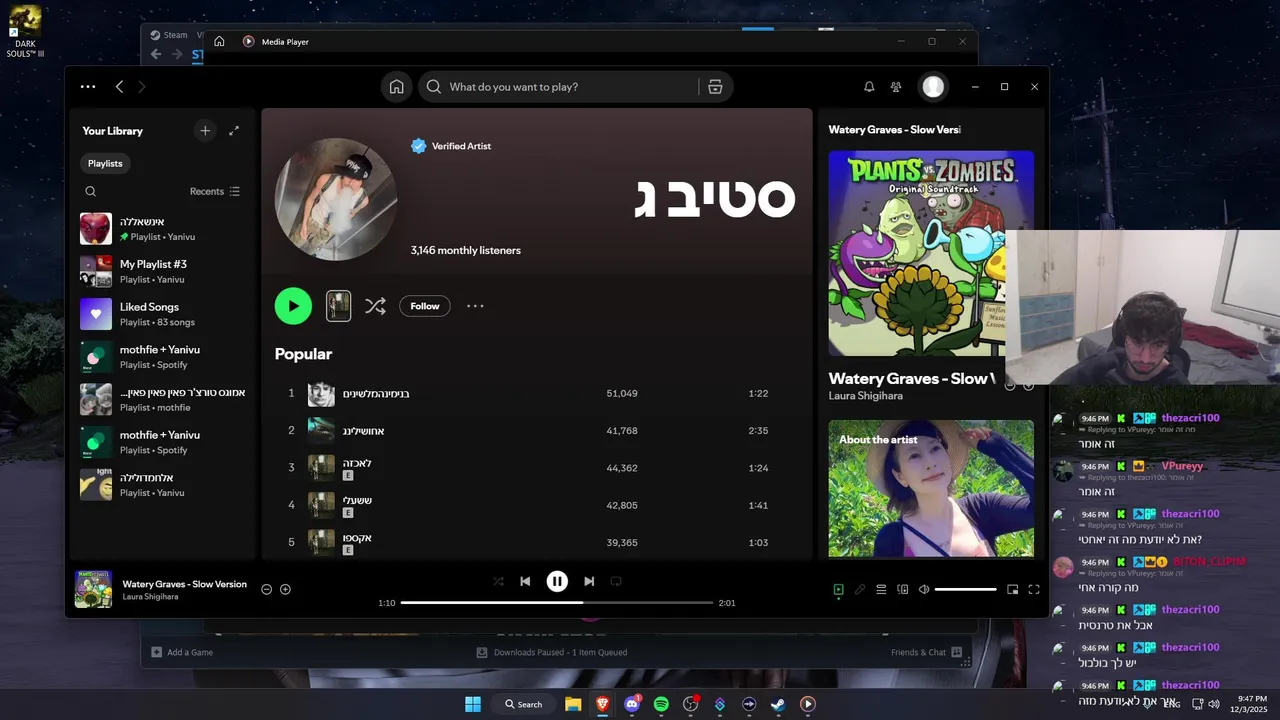
Task: Open Dark Souls III desktop shortcut
Action: pos(26,30)
